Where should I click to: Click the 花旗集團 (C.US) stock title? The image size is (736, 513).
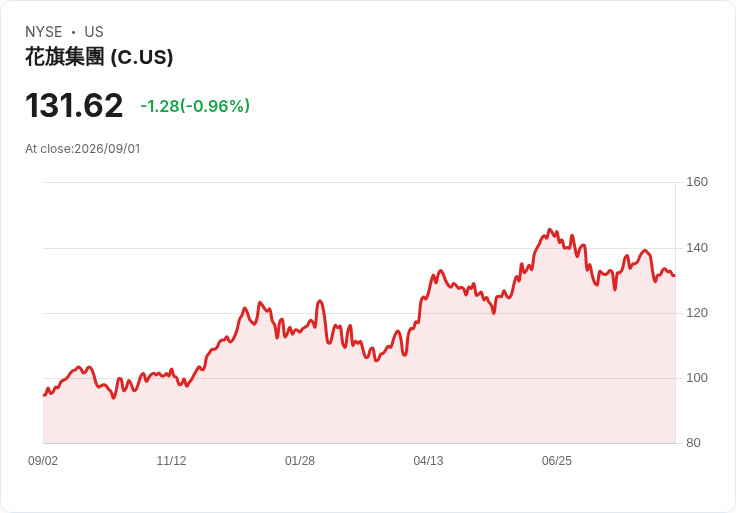[99, 57]
